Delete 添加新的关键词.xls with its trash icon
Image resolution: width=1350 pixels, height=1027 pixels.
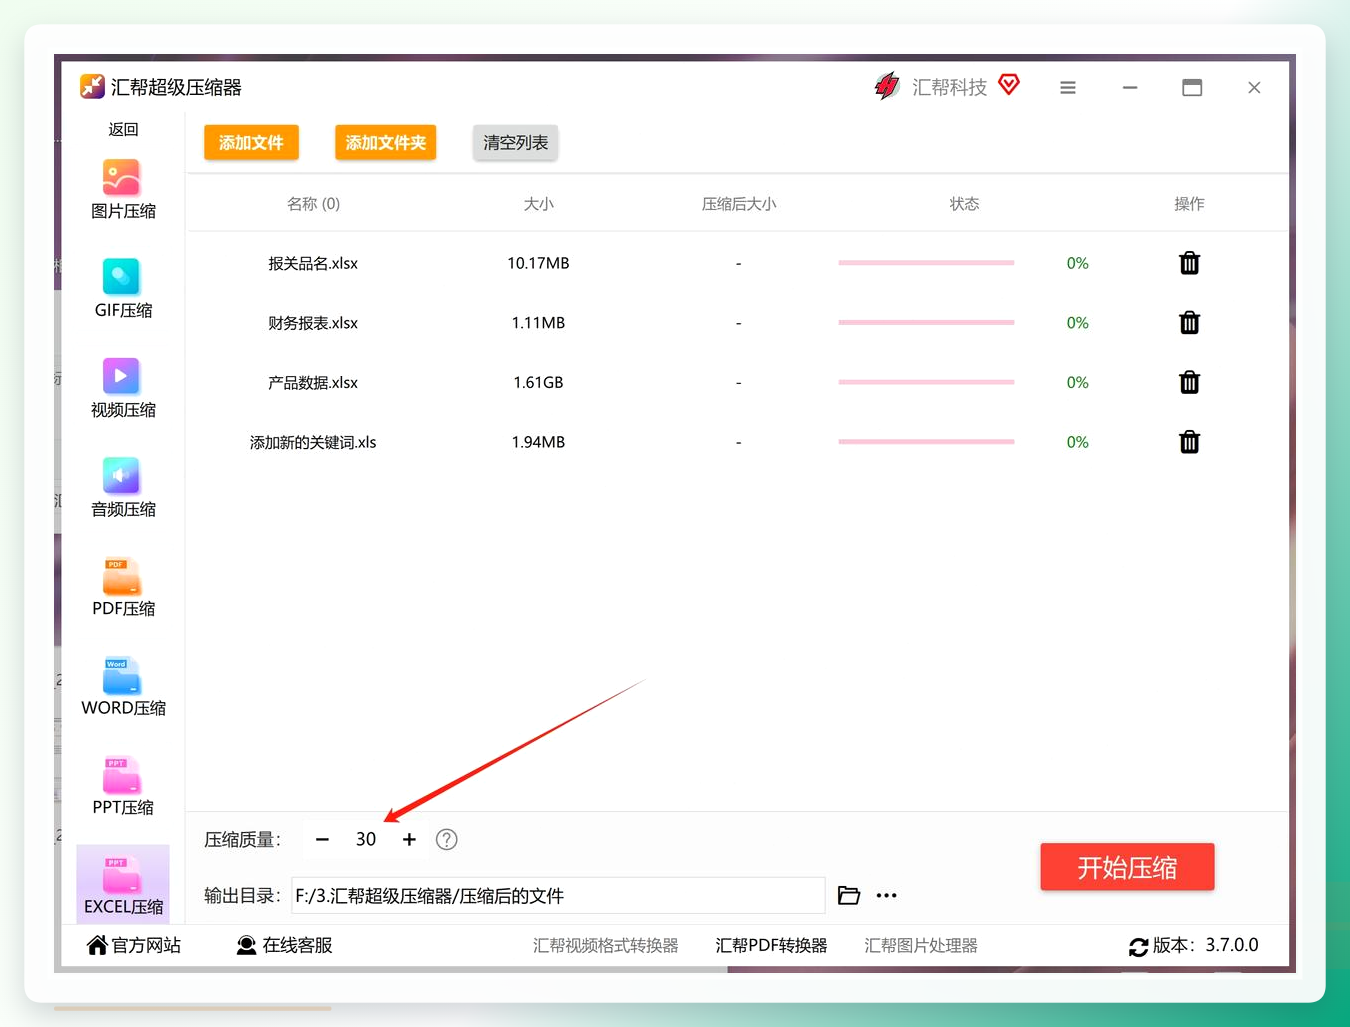[1189, 442]
